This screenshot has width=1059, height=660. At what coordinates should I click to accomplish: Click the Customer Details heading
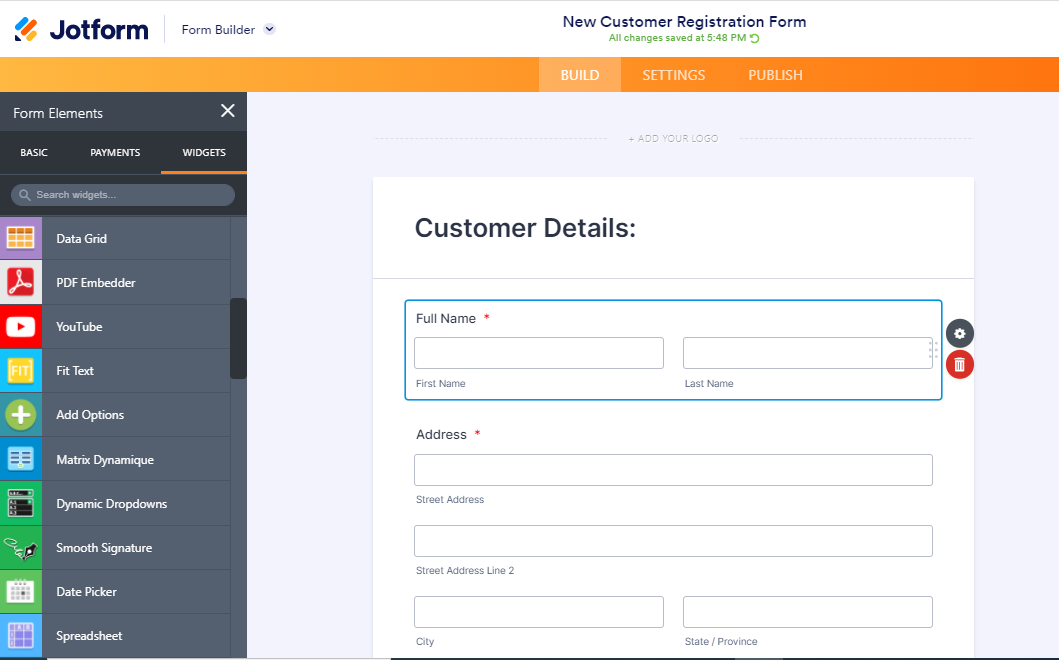tap(525, 228)
